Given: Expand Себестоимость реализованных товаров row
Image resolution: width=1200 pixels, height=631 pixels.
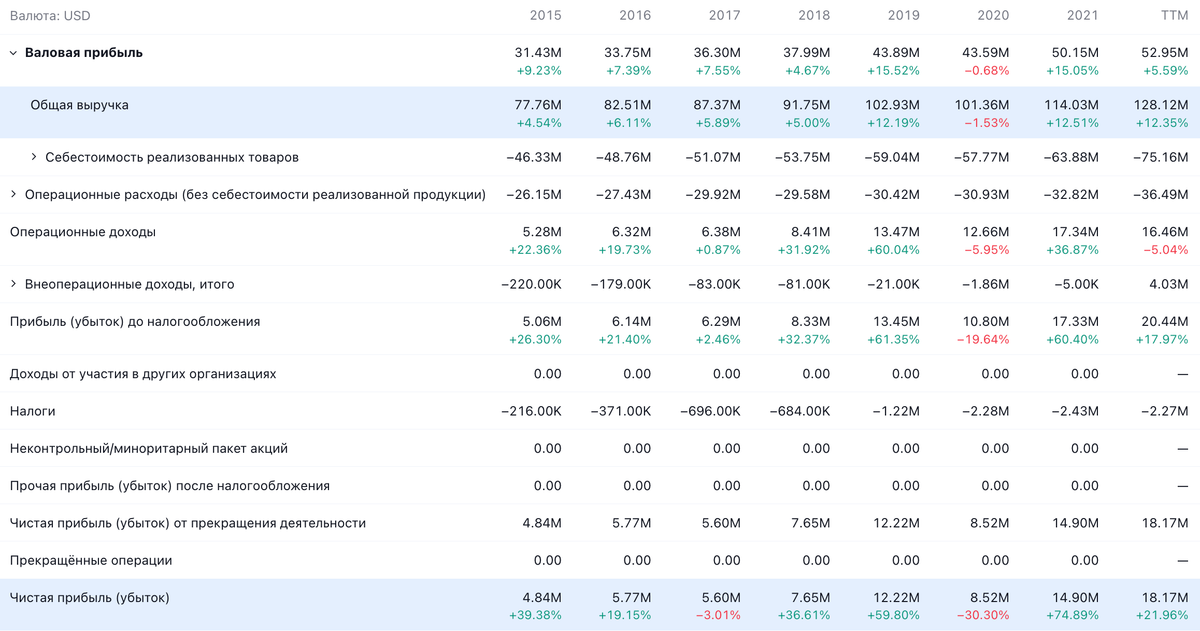Looking at the screenshot, I should (34, 157).
